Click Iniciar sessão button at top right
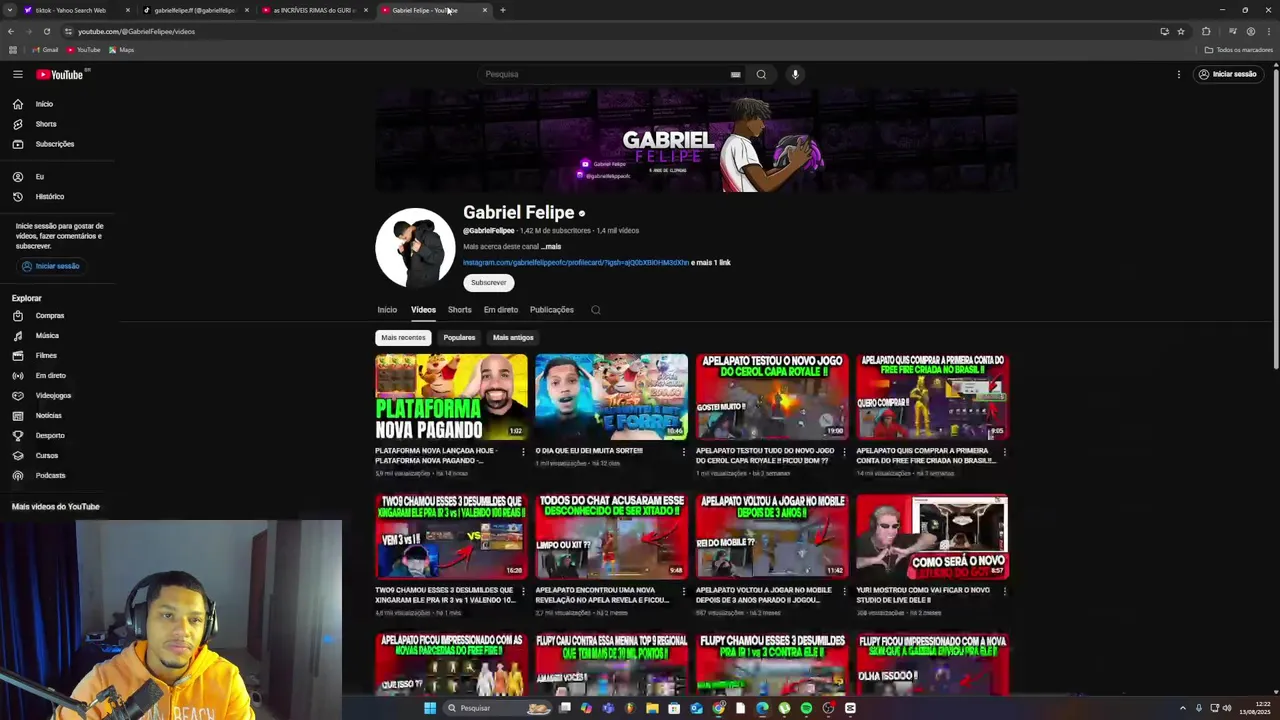This screenshot has width=1280, height=720. point(1227,74)
